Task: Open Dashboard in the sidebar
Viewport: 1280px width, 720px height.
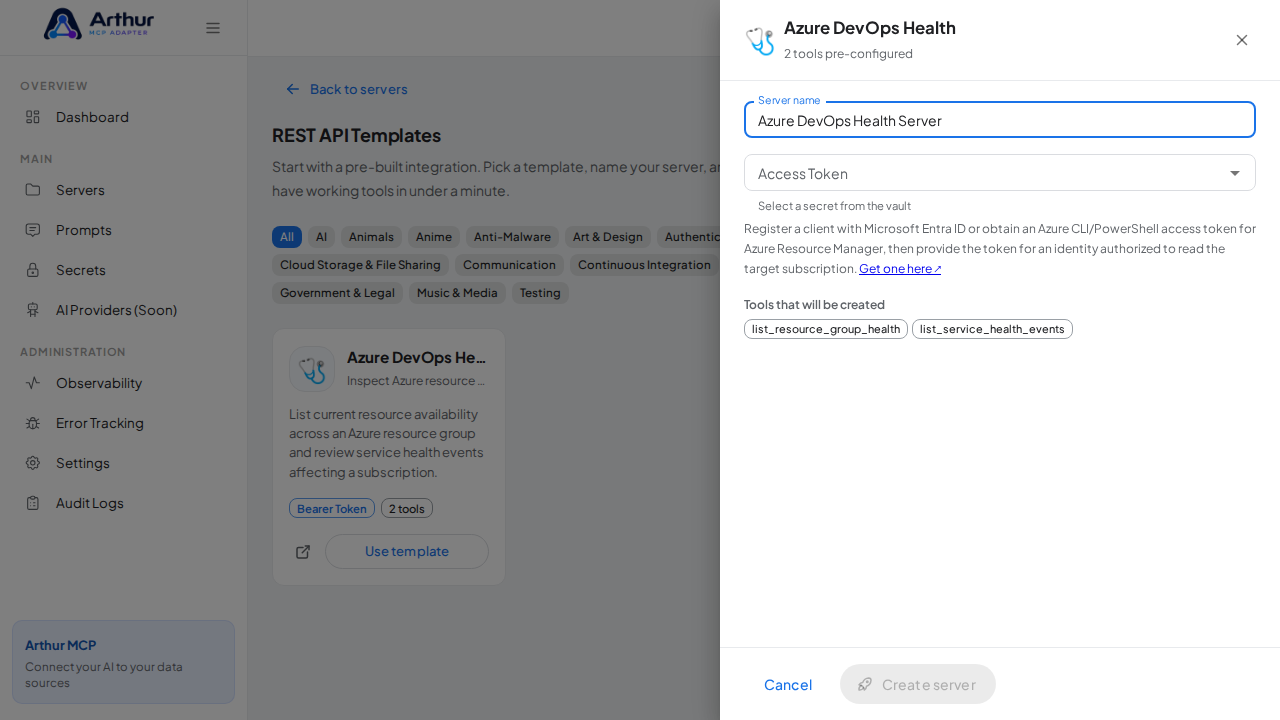Action: (x=124, y=117)
